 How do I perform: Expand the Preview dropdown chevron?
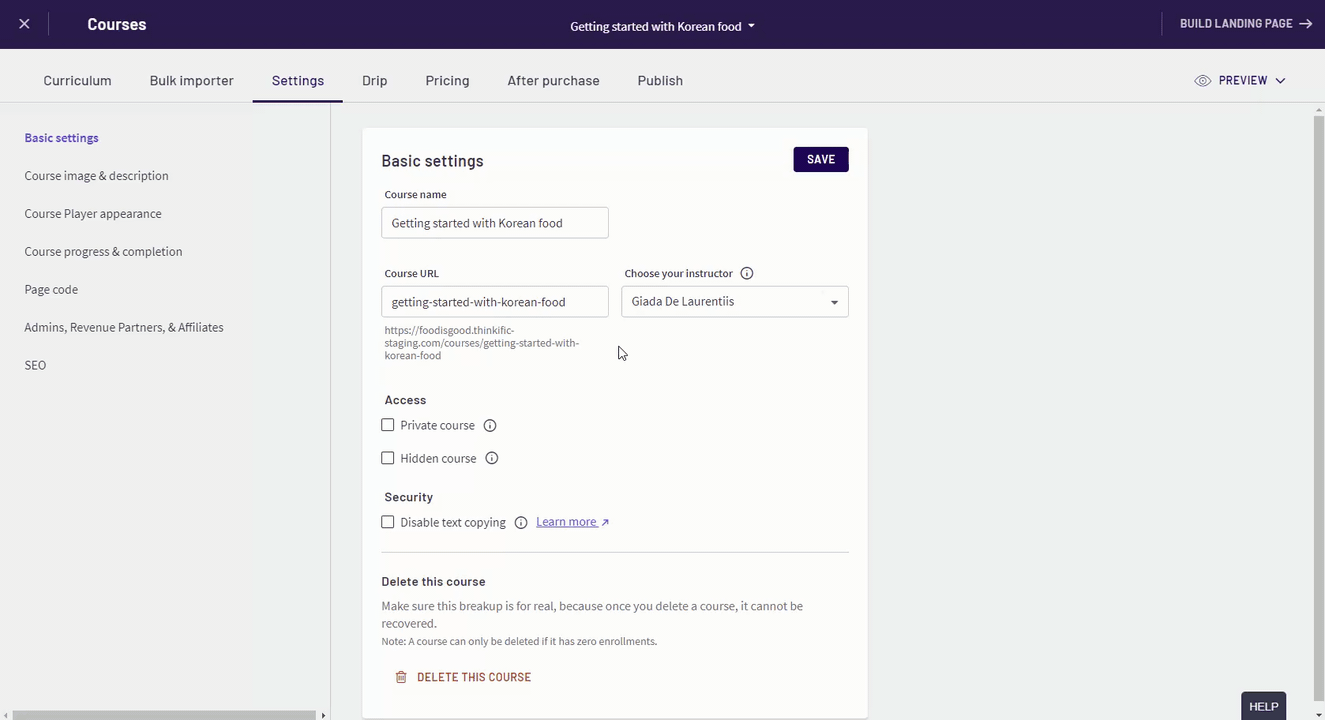point(1280,81)
